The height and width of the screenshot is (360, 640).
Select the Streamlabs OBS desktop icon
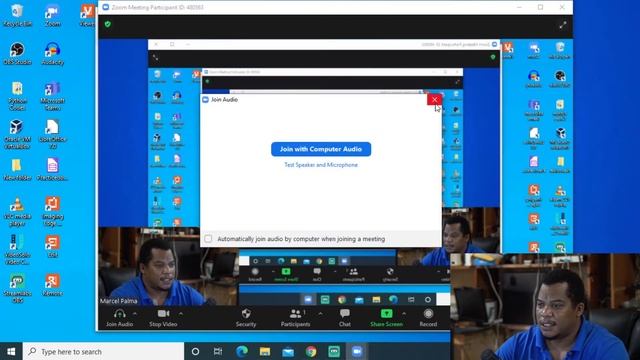point(17,288)
